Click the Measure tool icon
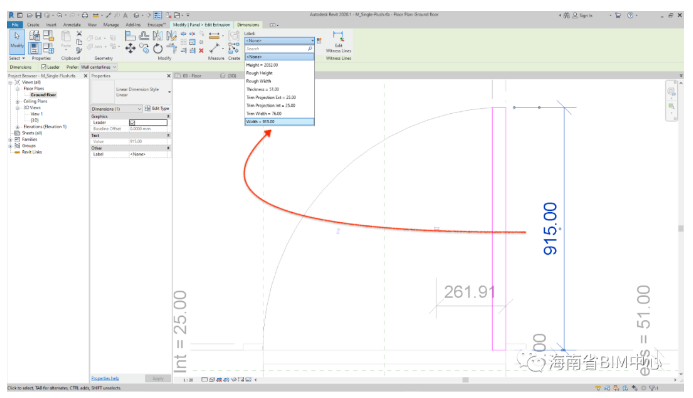 click(x=214, y=48)
